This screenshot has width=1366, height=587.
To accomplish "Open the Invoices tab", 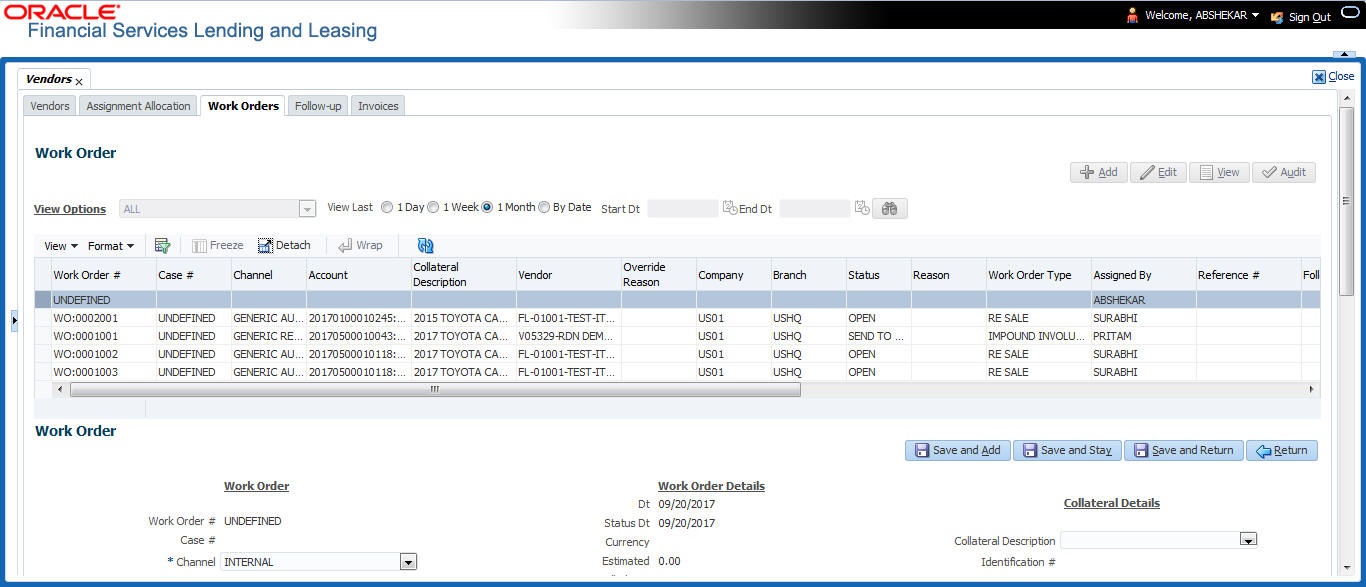I will pyautogui.click(x=378, y=106).
